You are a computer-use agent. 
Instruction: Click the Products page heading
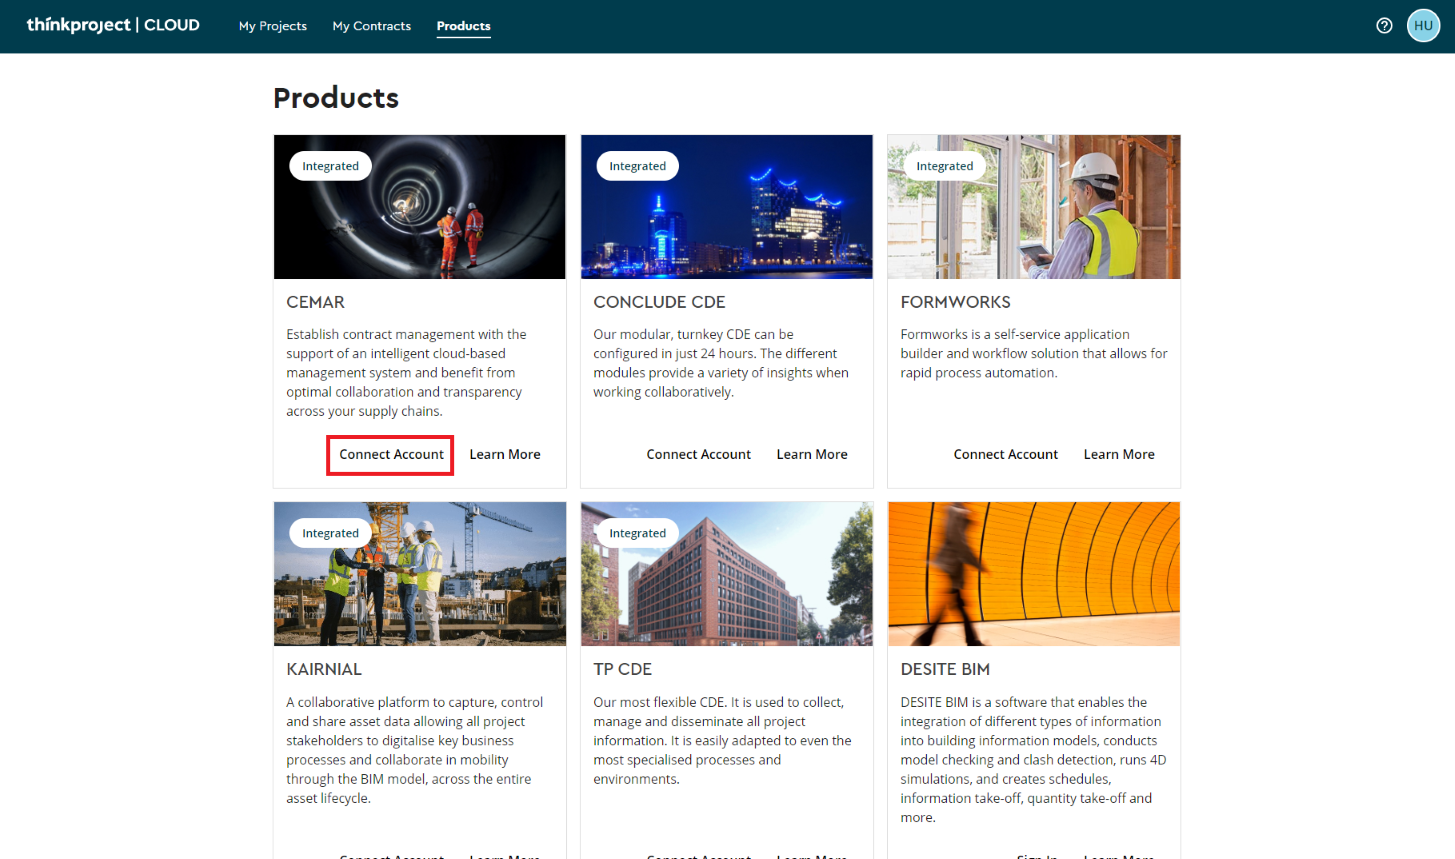(336, 98)
